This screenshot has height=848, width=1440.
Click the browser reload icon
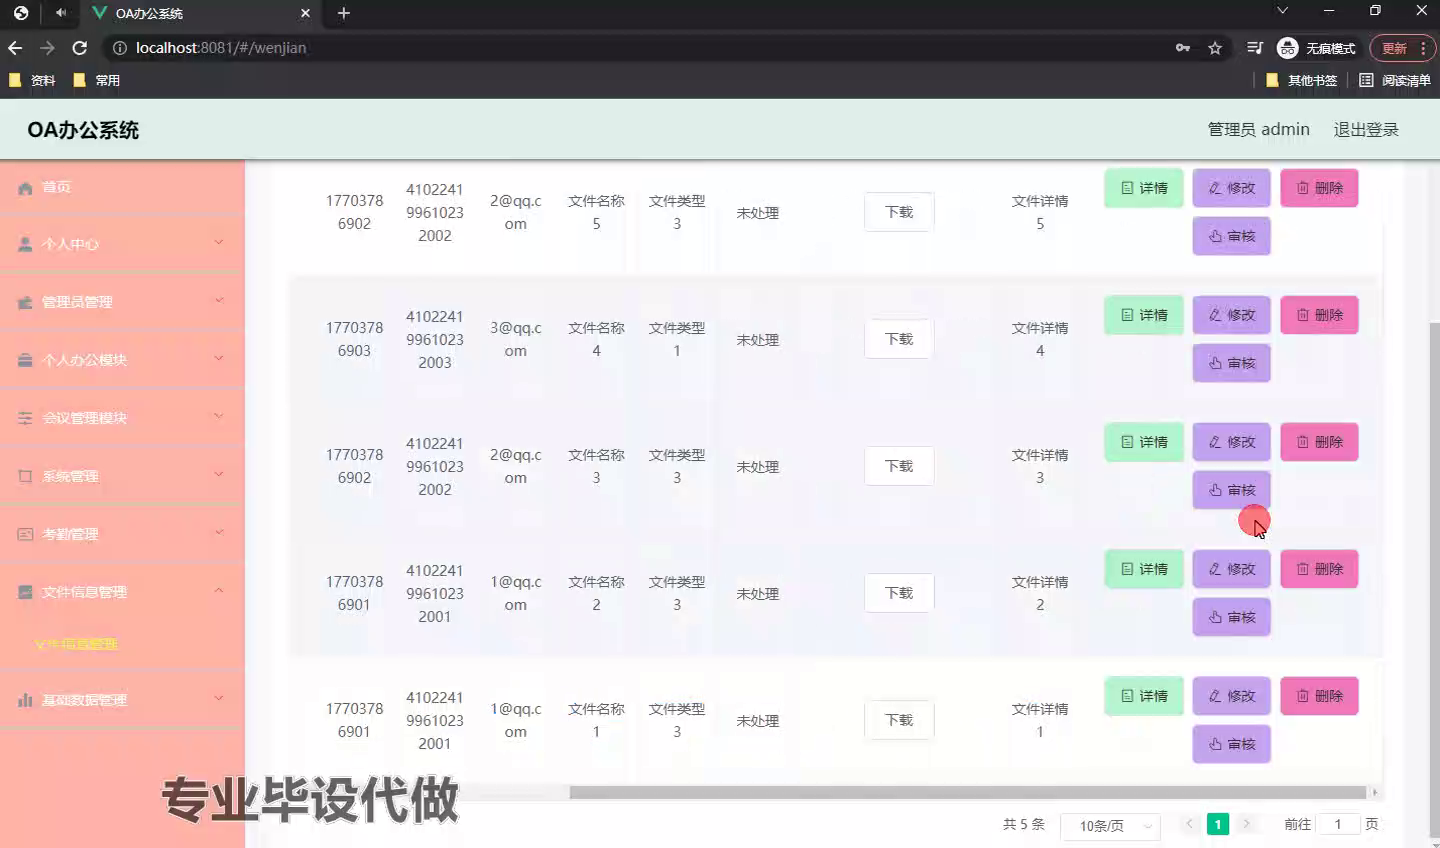(x=80, y=48)
